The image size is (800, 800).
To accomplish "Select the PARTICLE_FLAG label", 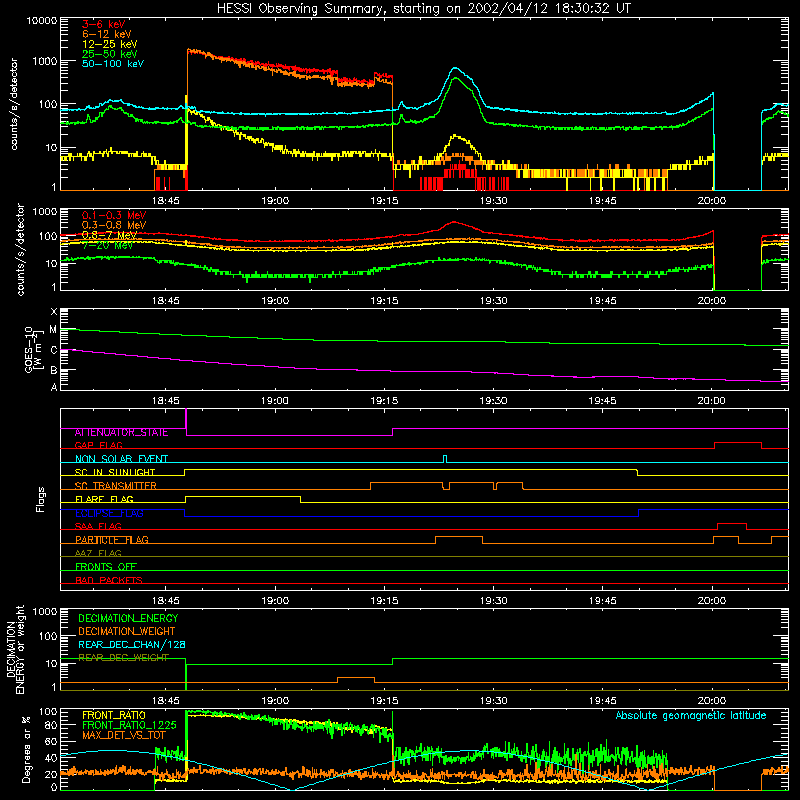I will click(x=112, y=540).
